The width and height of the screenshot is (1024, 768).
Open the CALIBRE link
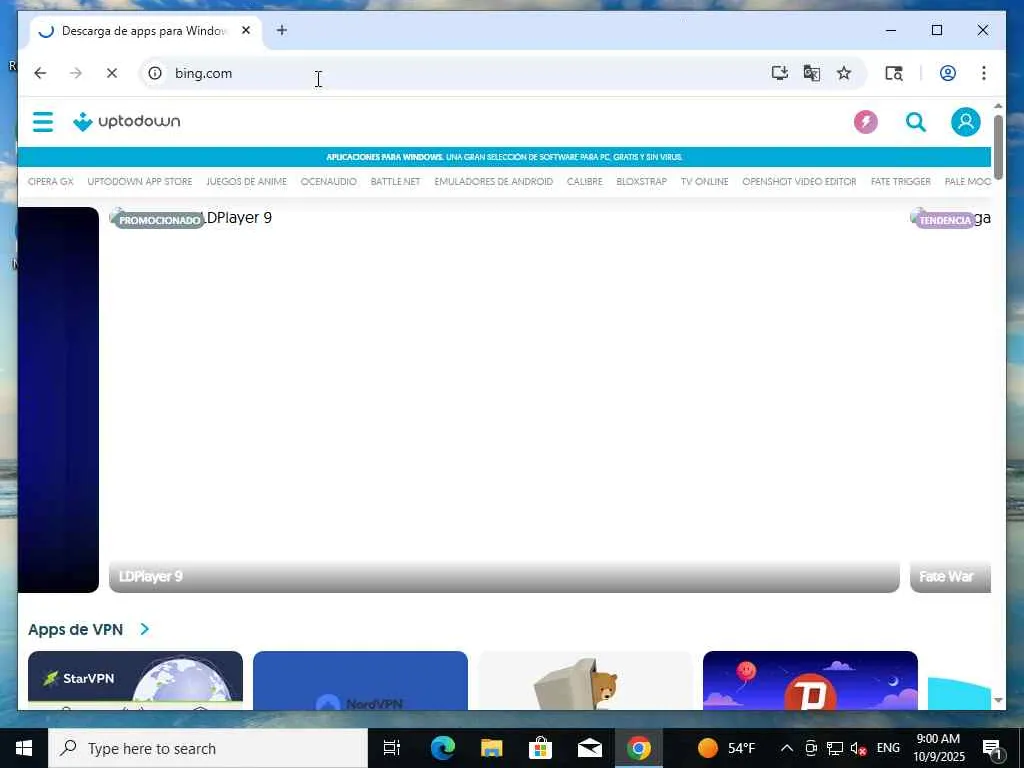point(584,182)
